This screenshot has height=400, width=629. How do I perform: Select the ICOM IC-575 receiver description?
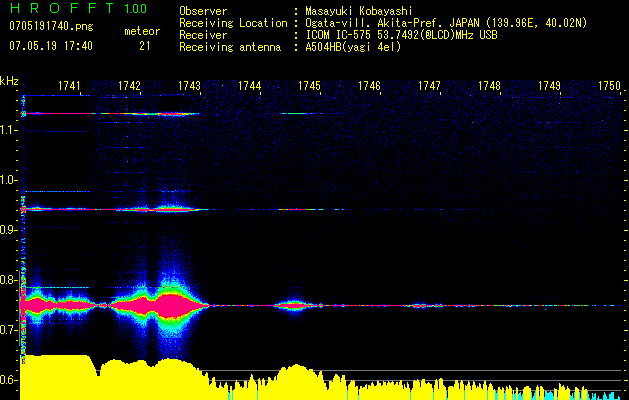[x=402, y=35]
